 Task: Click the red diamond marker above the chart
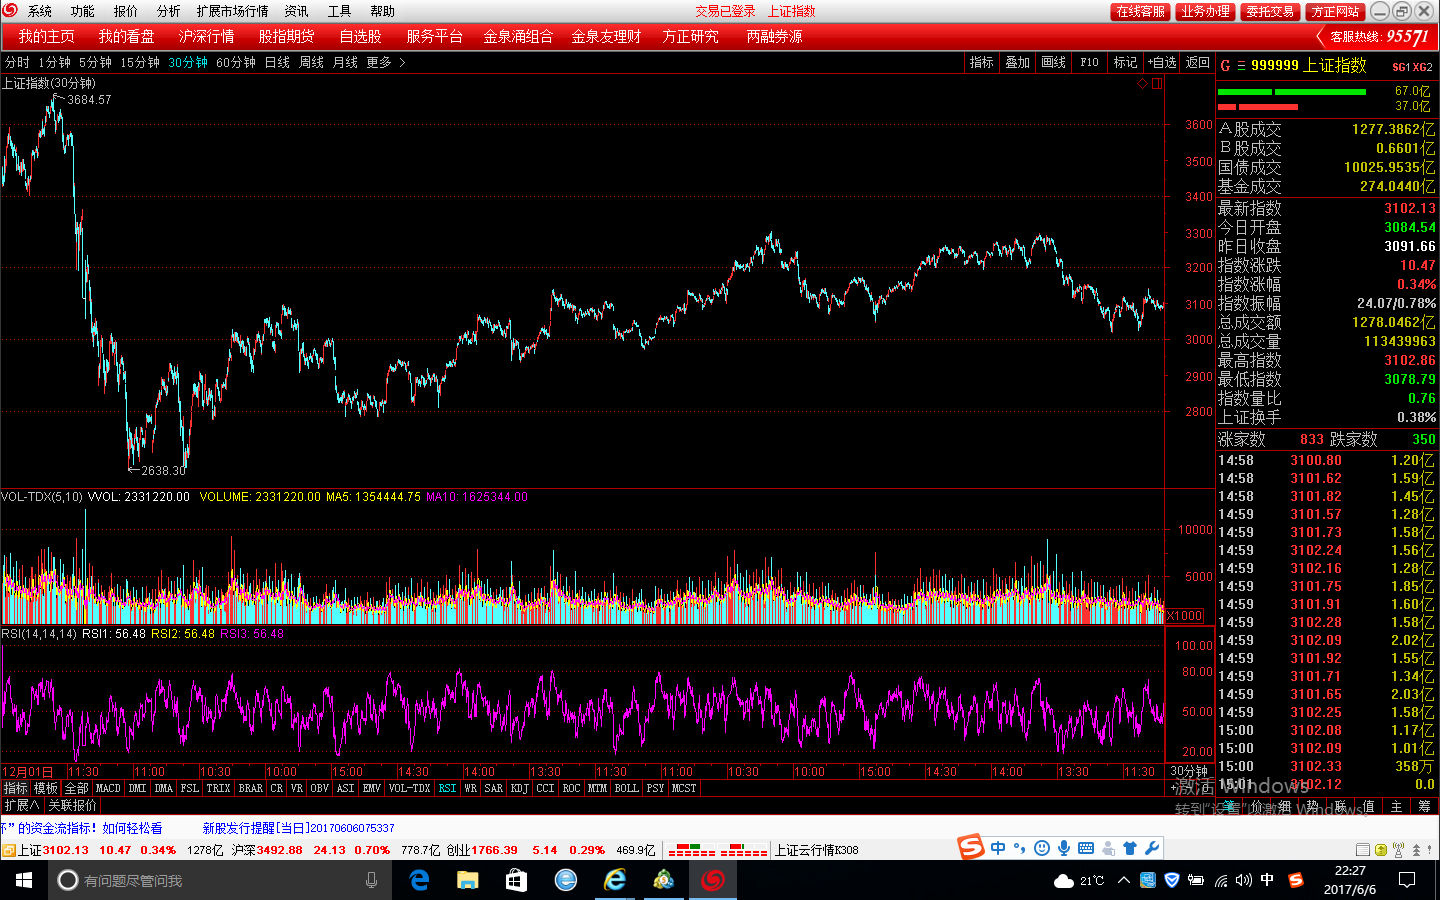[x=1143, y=84]
